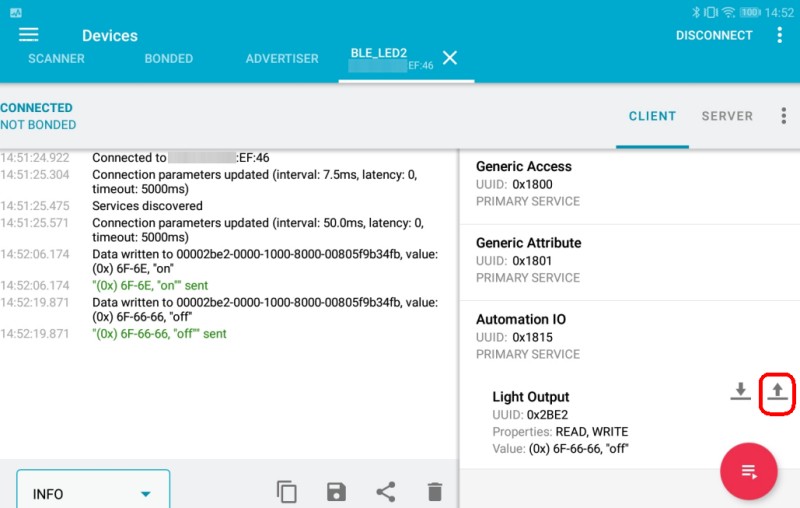This screenshot has width=800, height=508.
Task: Select the green '"off" sent' log line
Action: coord(159,334)
